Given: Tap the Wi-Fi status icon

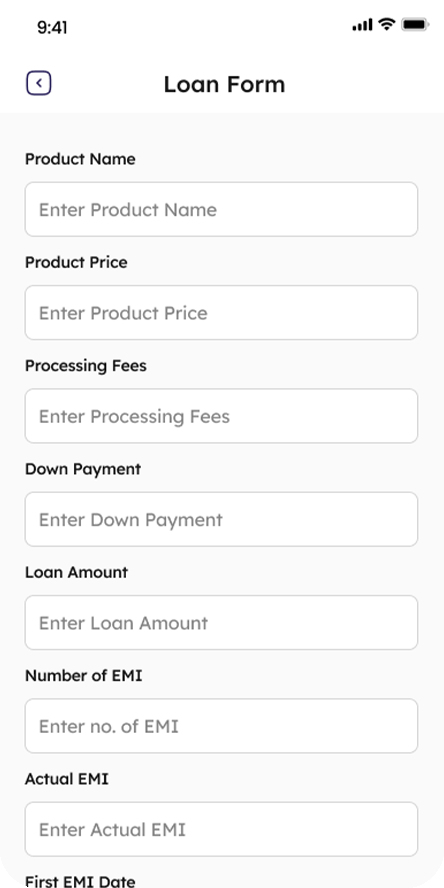Looking at the screenshot, I should pyautogui.click(x=387, y=24).
